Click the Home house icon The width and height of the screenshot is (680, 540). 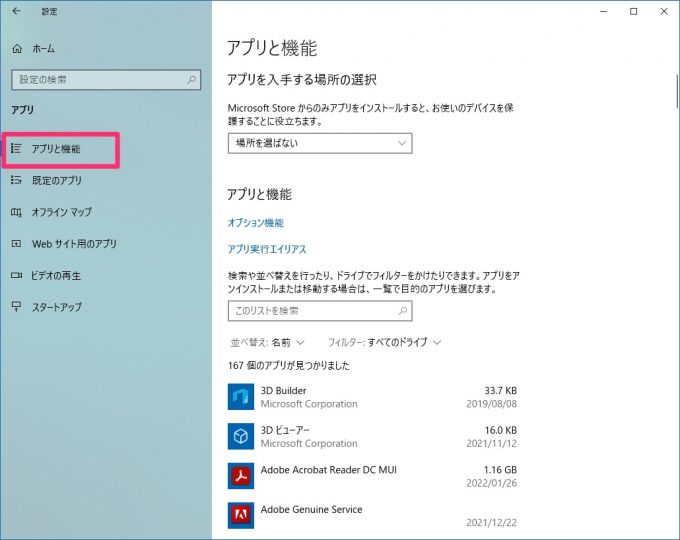tap(17, 49)
